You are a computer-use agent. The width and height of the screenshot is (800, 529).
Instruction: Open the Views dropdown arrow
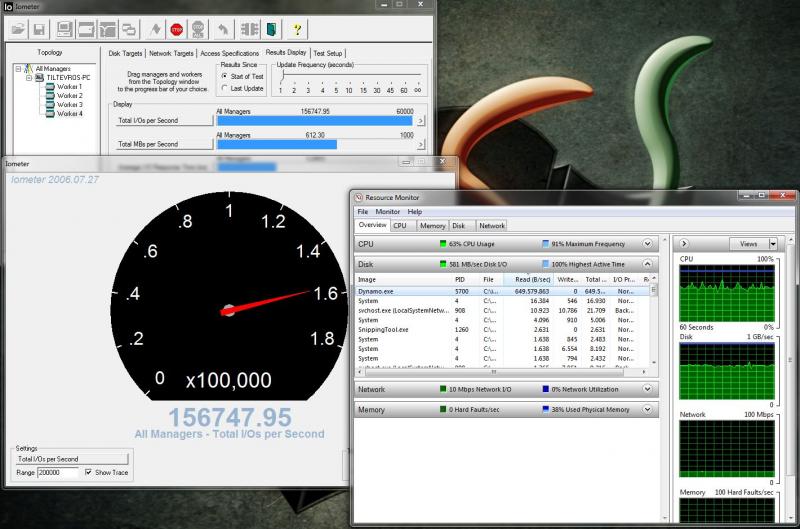click(x=773, y=244)
